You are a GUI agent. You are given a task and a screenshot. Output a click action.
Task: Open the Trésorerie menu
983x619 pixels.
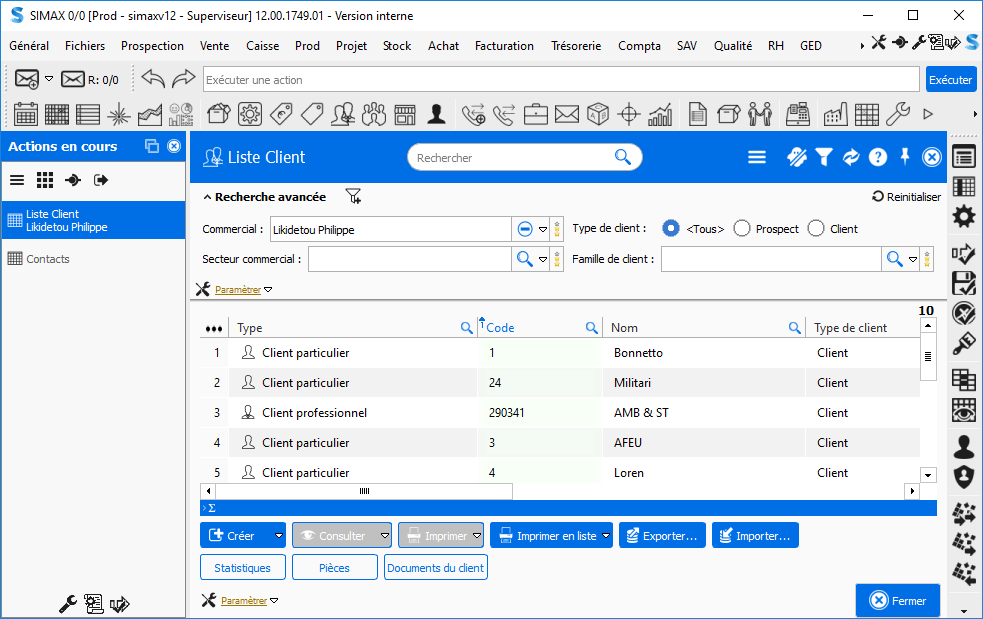point(575,46)
